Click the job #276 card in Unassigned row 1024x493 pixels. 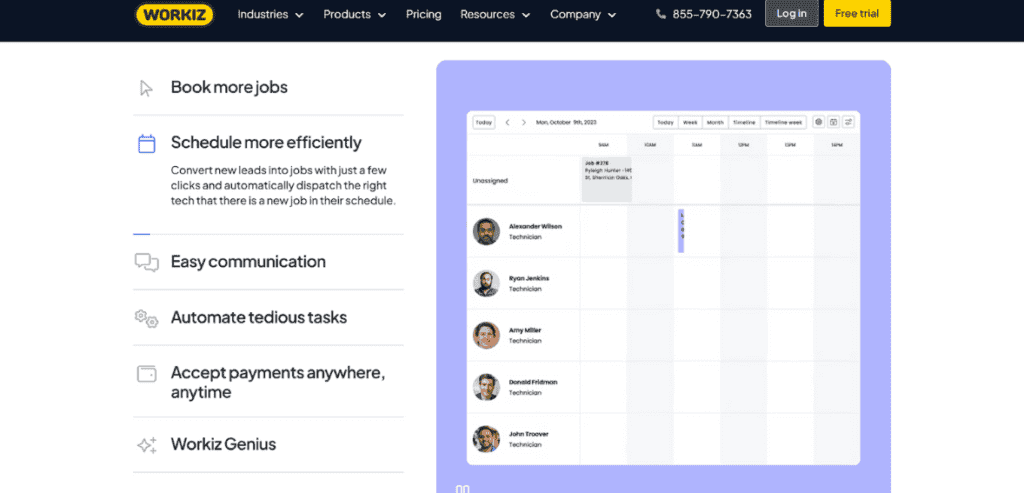[607, 179]
